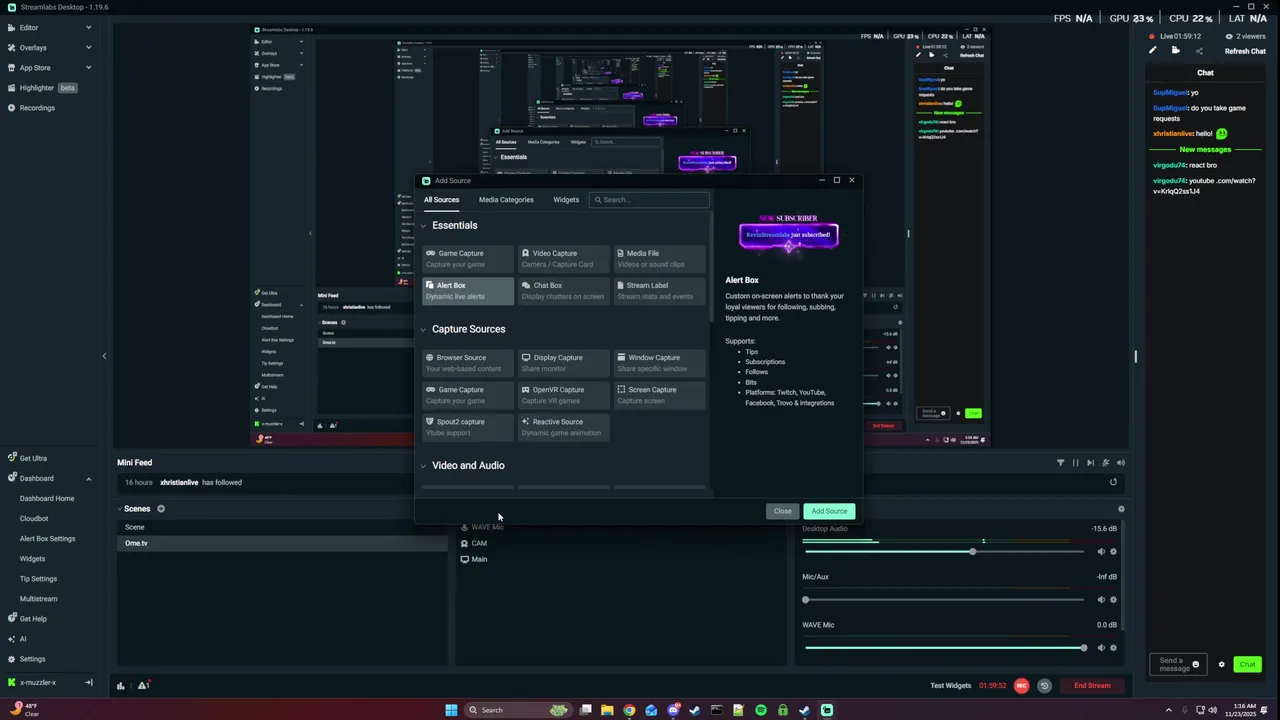Open Mic/Aux source settings gear

(1113, 600)
